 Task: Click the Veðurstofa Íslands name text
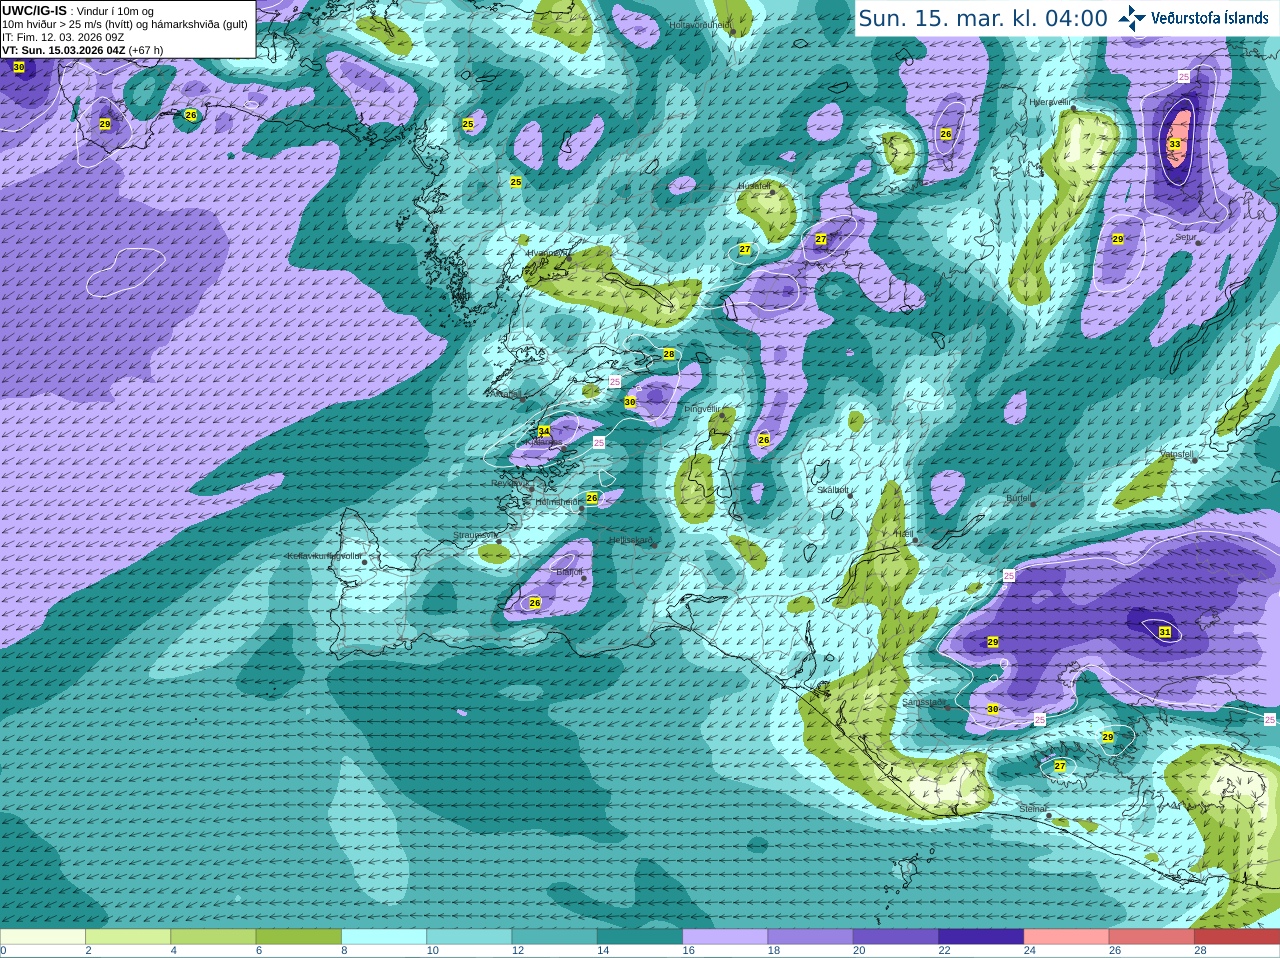[1209, 18]
